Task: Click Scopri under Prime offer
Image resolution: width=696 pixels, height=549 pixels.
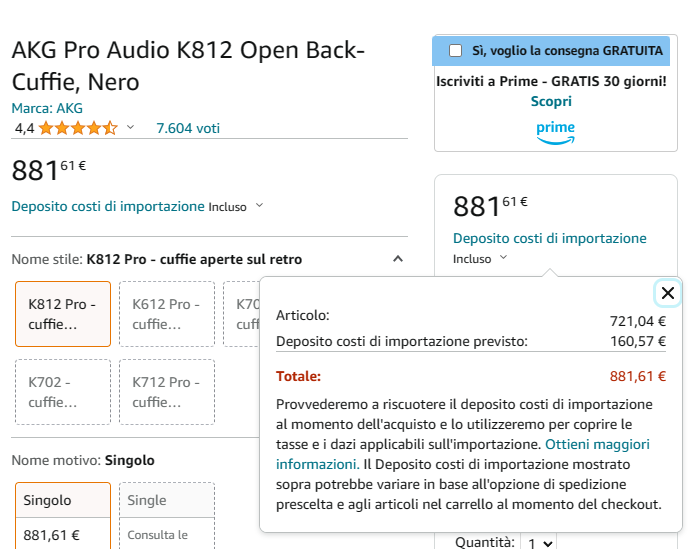Action: (x=551, y=101)
